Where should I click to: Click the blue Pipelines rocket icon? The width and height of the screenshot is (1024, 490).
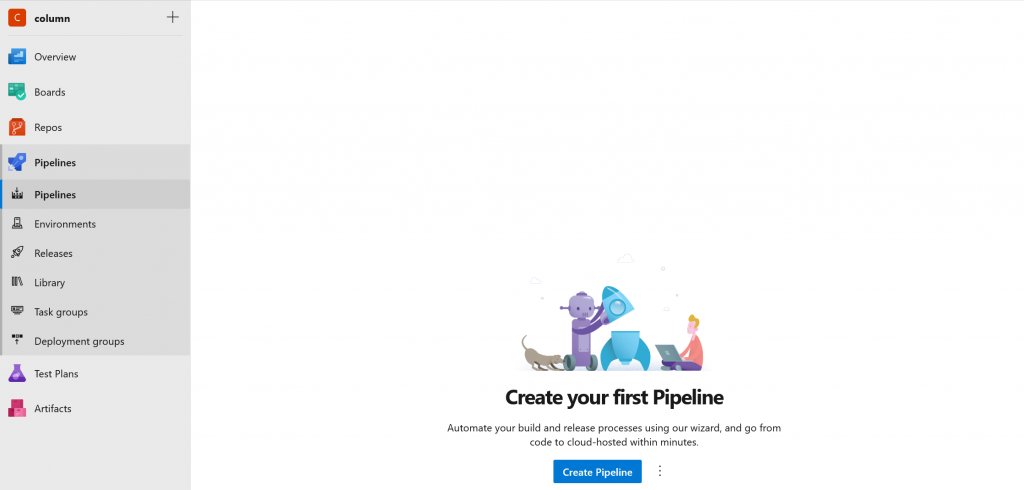click(x=17, y=163)
